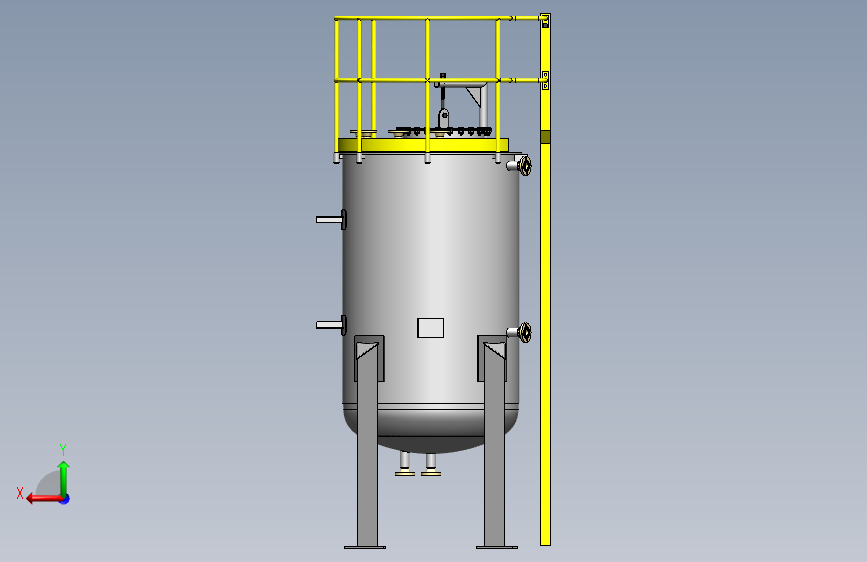The width and height of the screenshot is (867, 562).
Task: Select the rectangular nameplate on the tank shell
Action: 430,327
